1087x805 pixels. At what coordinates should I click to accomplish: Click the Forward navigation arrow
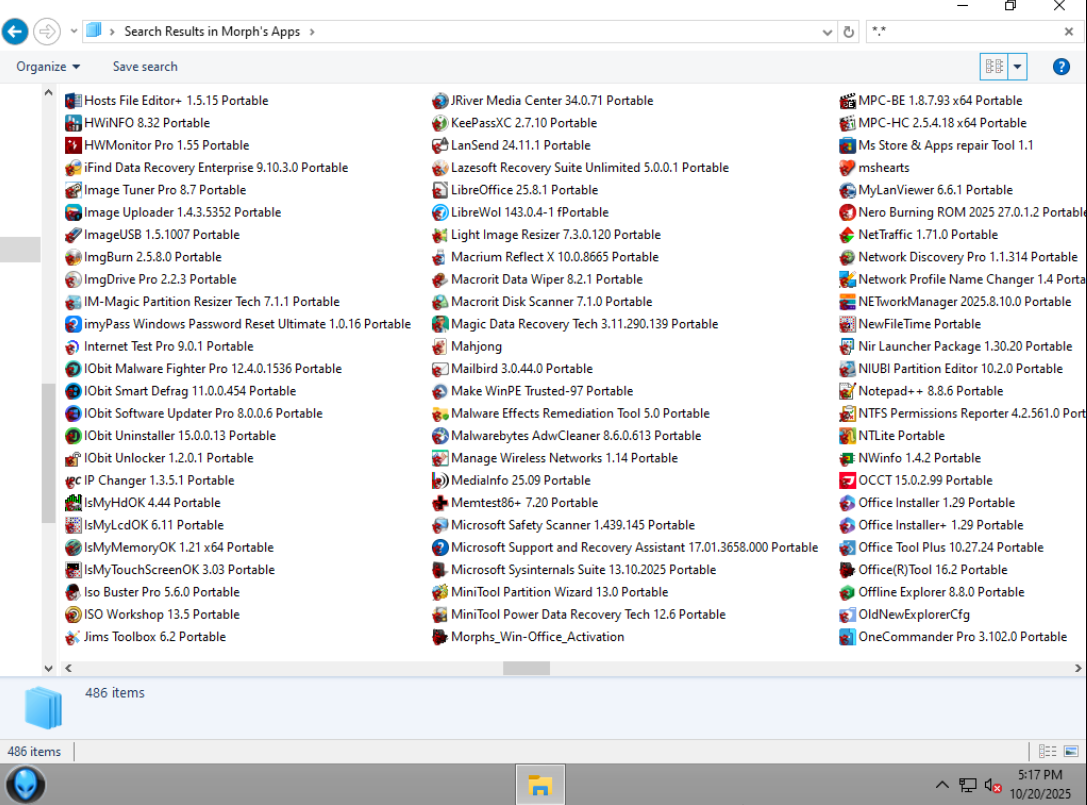click(x=47, y=31)
